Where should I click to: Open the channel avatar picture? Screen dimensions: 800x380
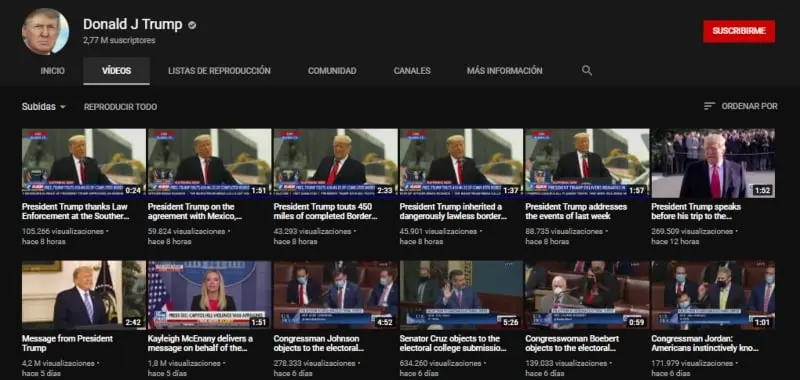pos(45,31)
